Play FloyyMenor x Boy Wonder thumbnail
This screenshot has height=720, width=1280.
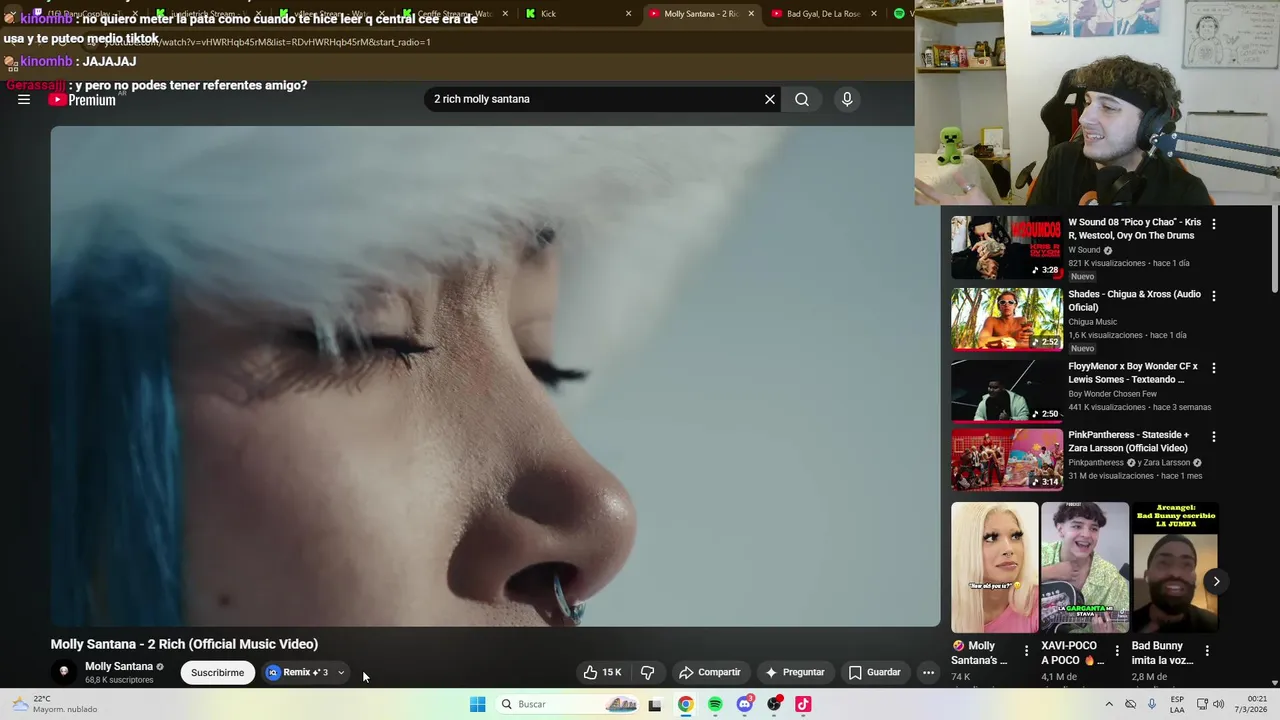(x=1007, y=391)
